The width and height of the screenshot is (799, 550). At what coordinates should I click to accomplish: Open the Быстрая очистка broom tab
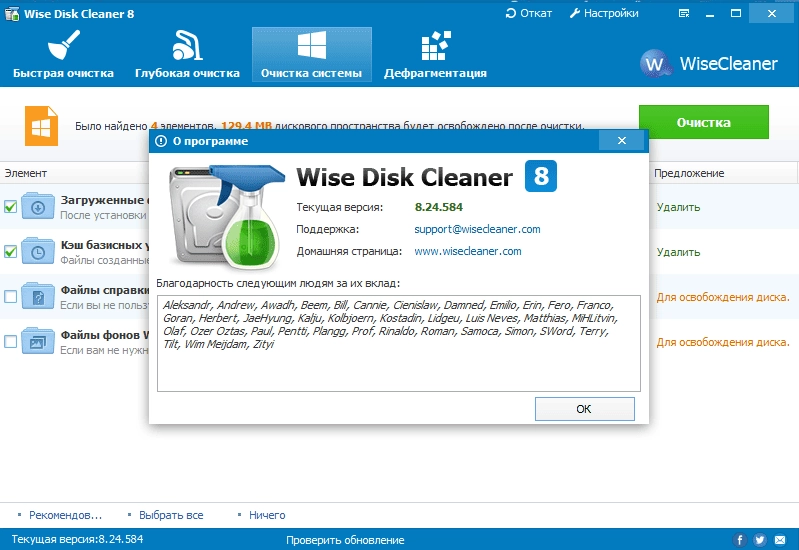coord(63,55)
